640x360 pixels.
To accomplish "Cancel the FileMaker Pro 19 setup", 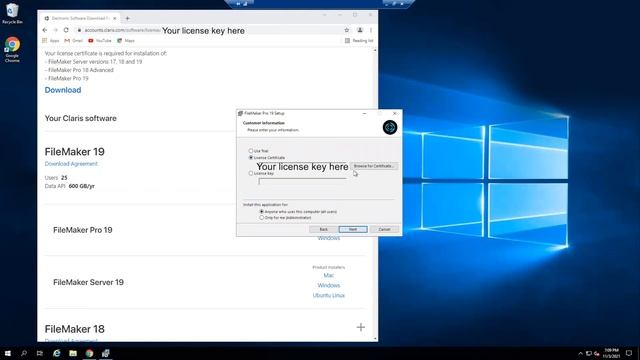I will 384,229.
